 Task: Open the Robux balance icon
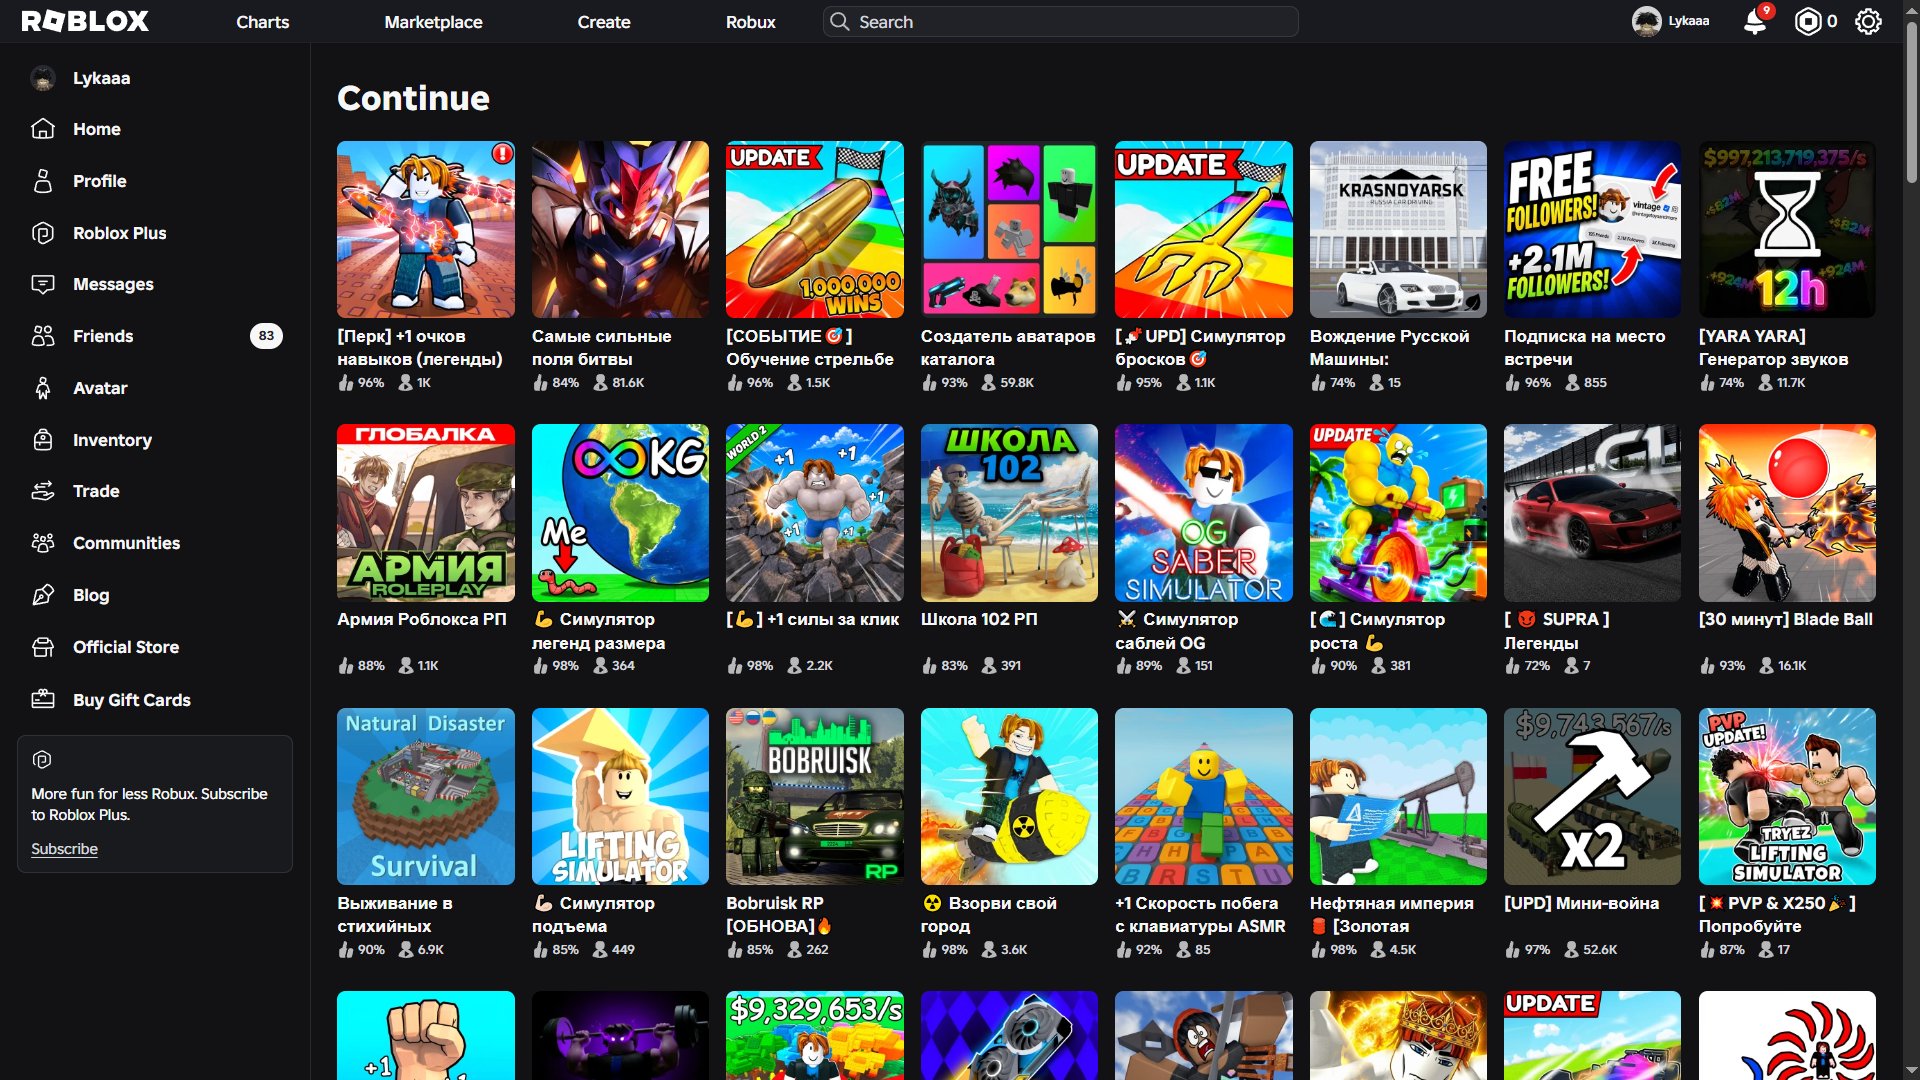point(1808,21)
